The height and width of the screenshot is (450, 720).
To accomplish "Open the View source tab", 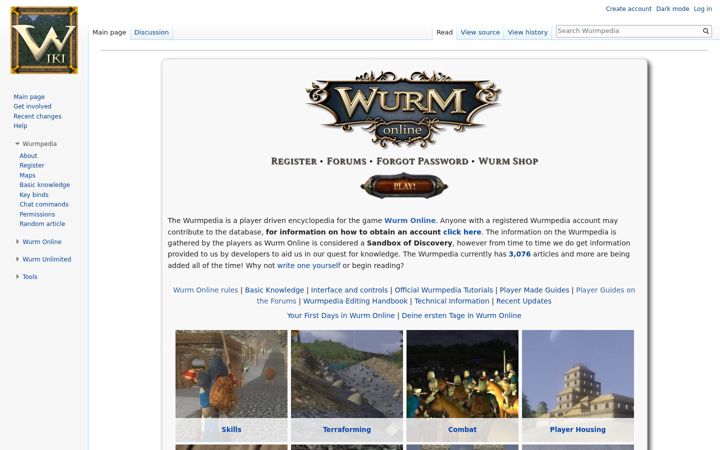I will click(480, 32).
